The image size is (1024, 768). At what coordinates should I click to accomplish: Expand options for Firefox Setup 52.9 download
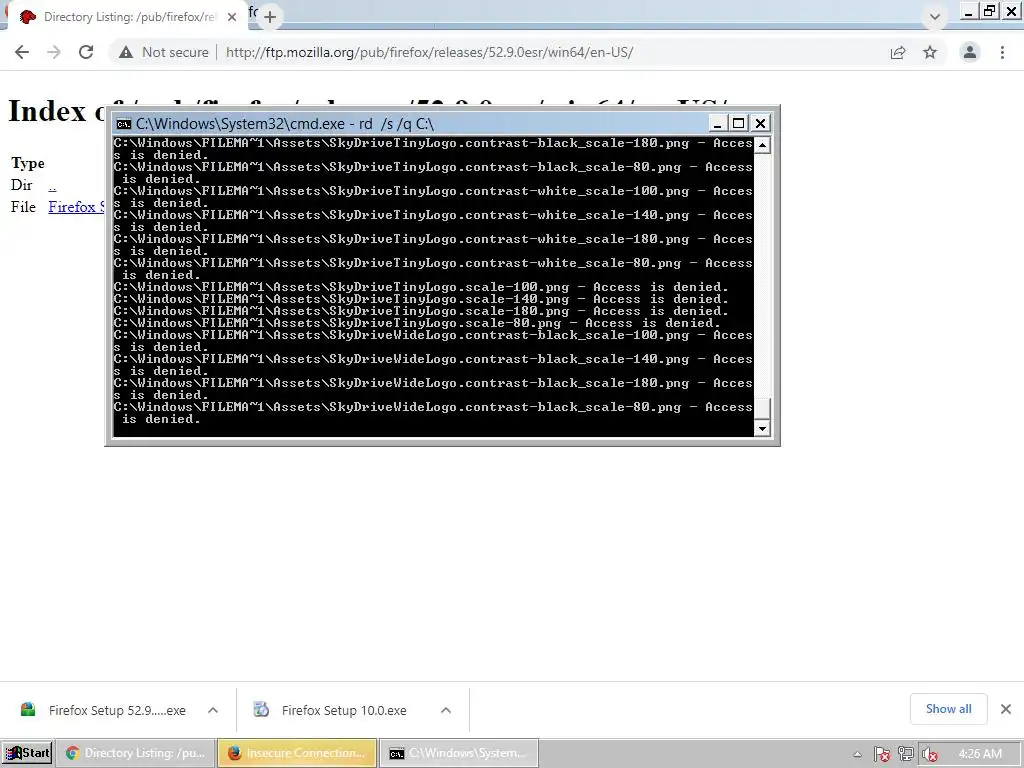(213, 710)
